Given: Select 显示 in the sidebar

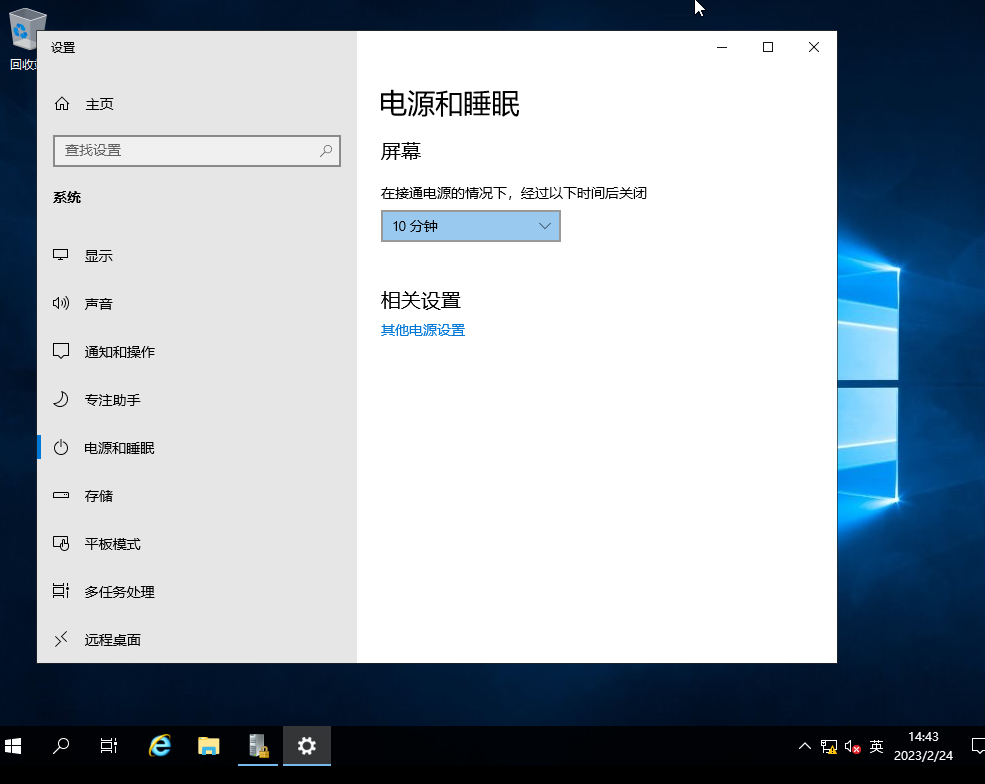Looking at the screenshot, I should point(99,256).
